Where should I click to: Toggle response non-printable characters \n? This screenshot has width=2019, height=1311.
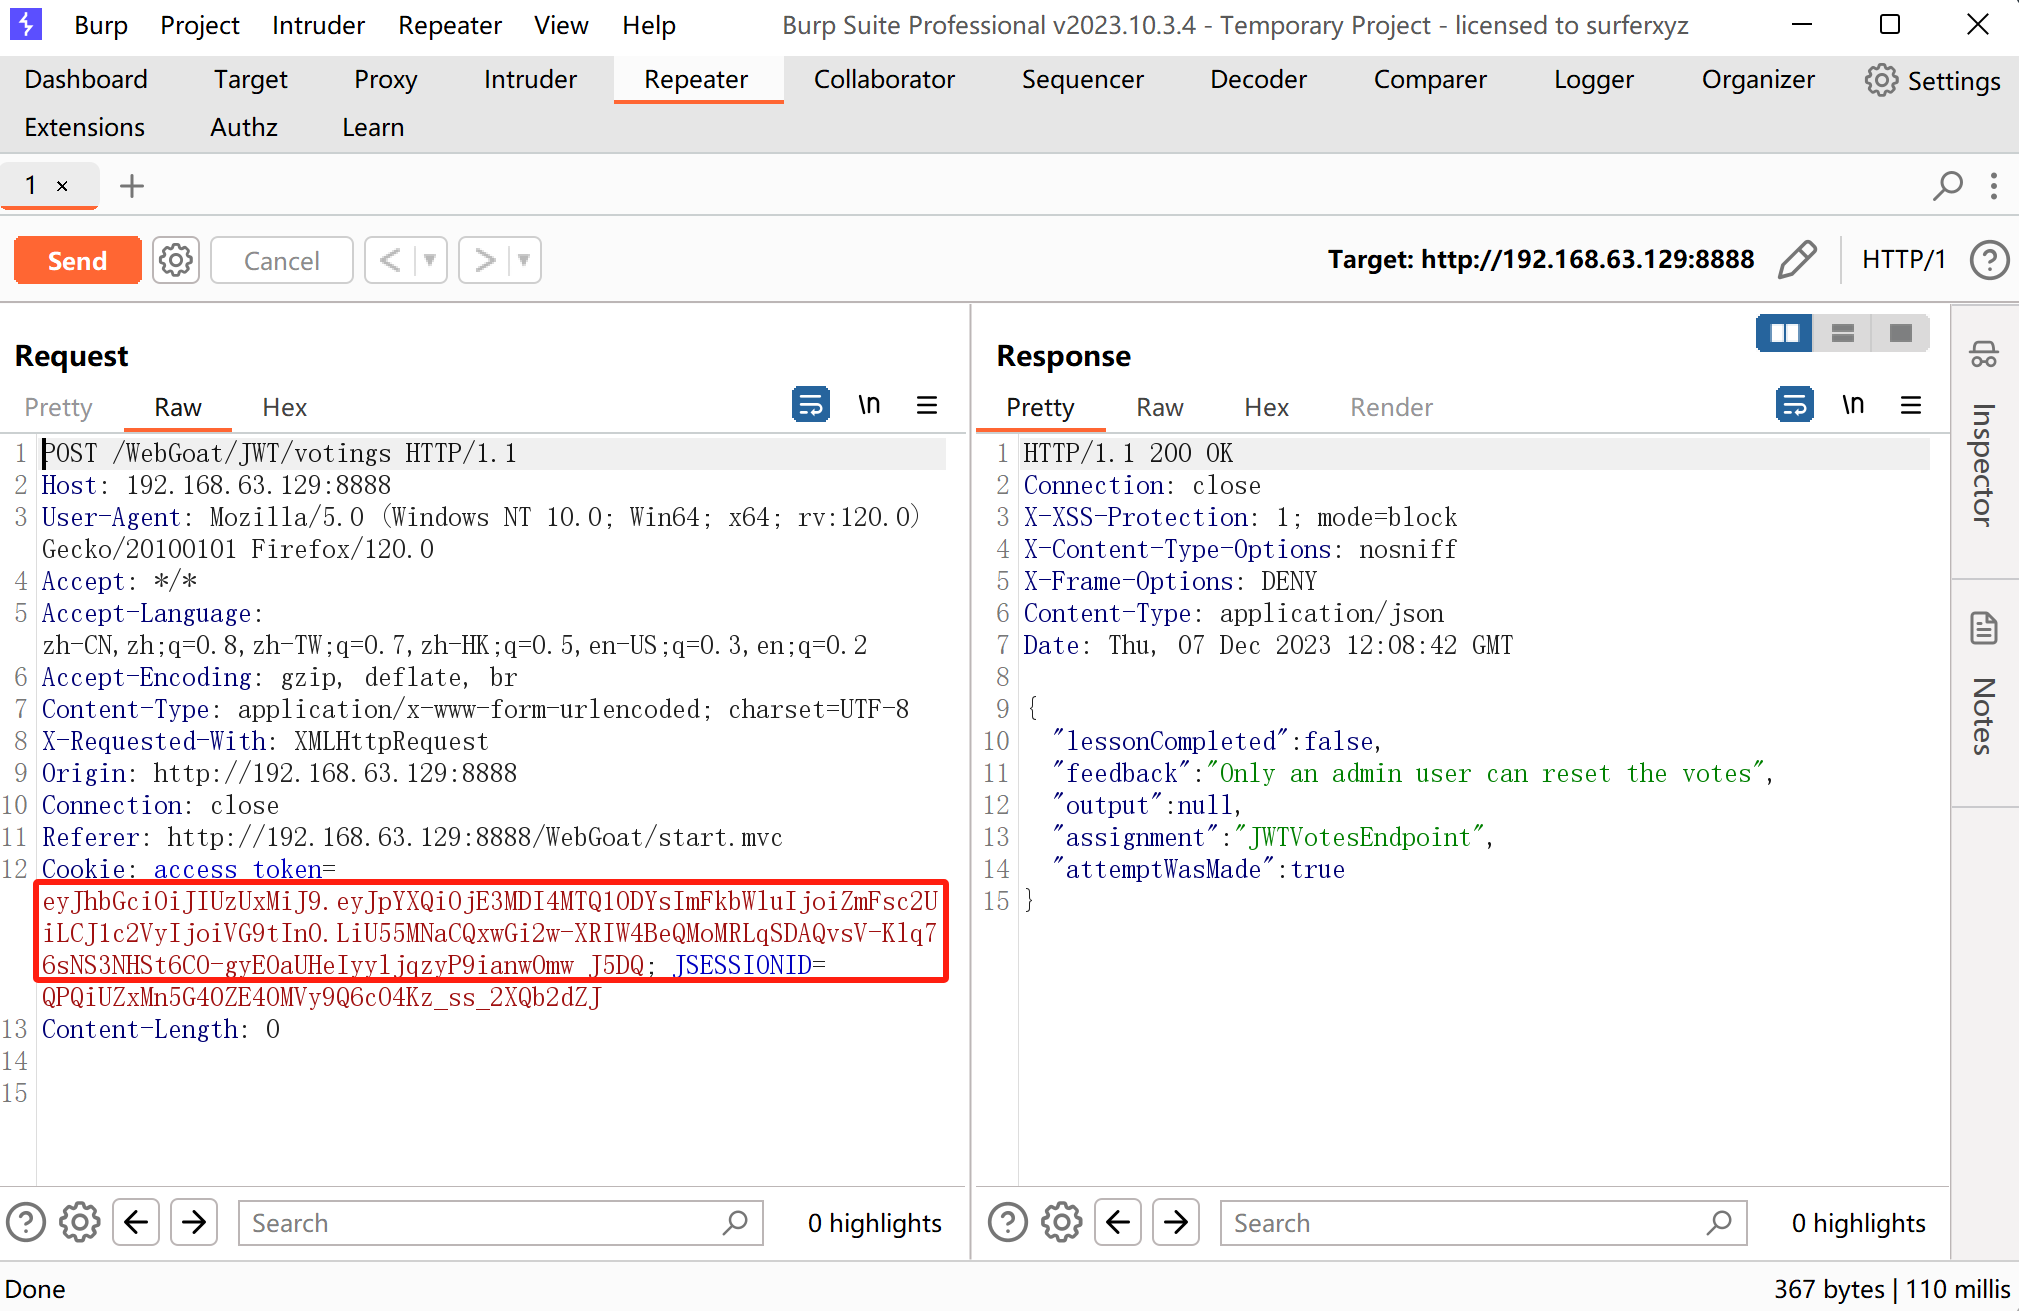point(1853,405)
